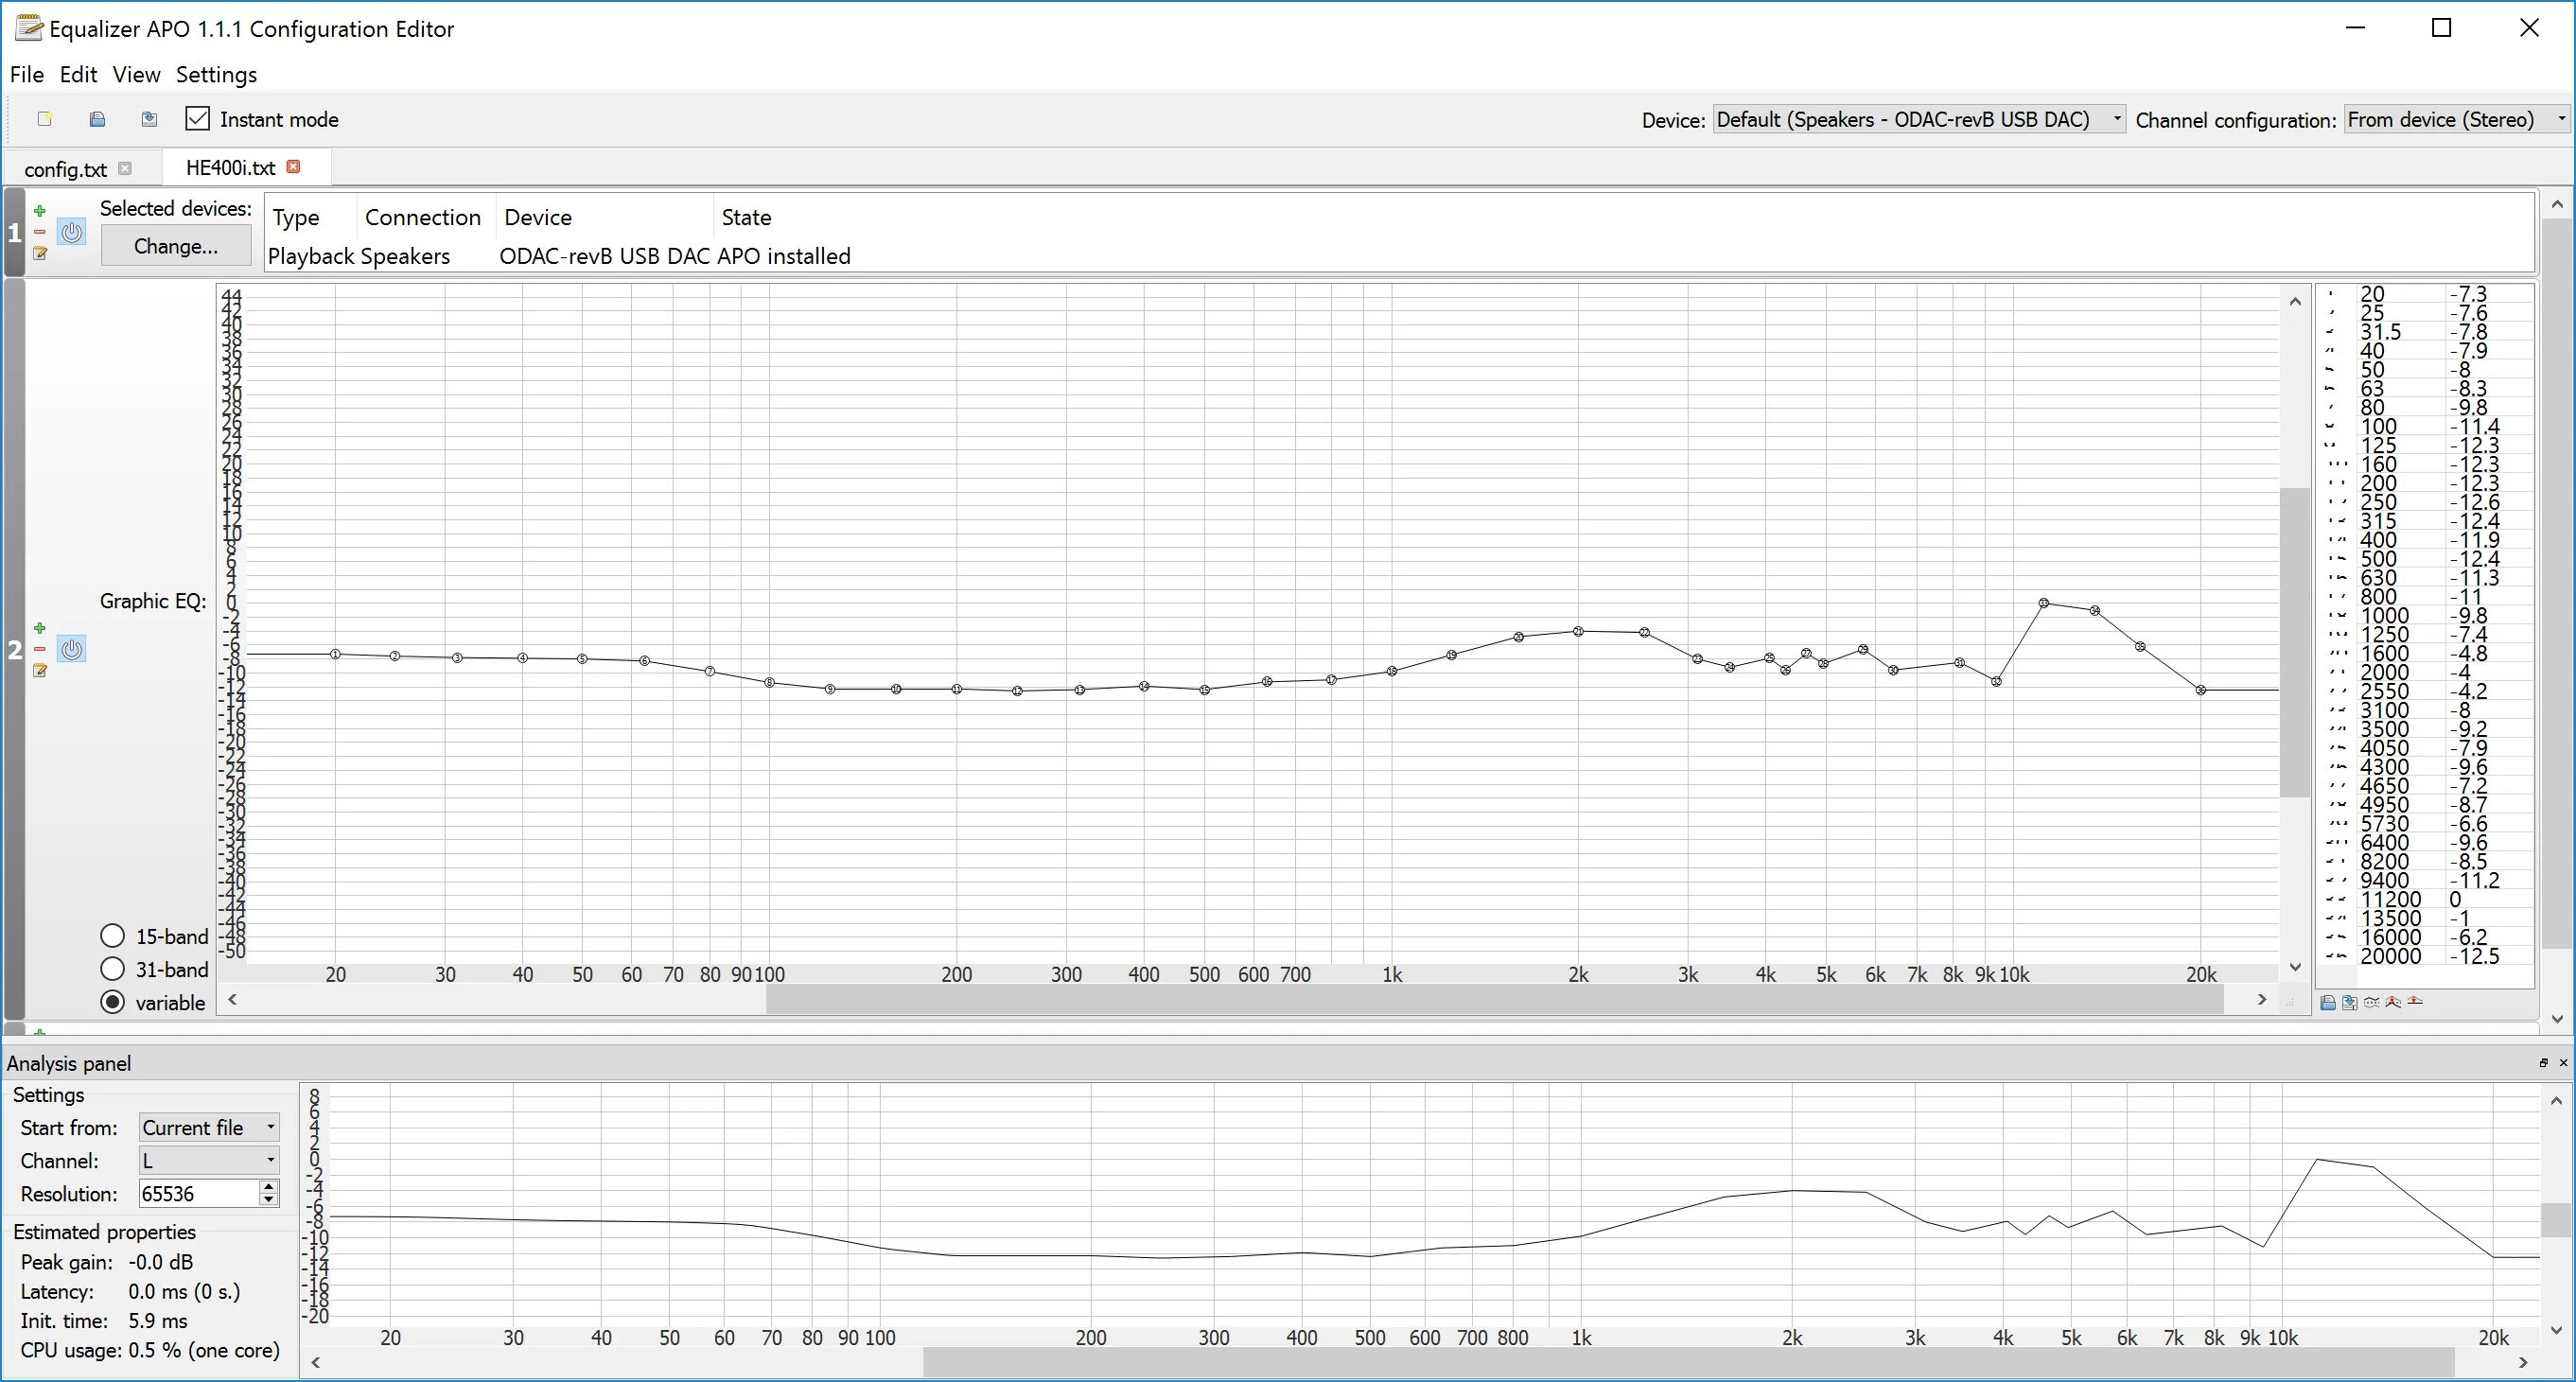Expand the Start from dropdown
The width and height of the screenshot is (2576, 1382).
point(208,1127)
